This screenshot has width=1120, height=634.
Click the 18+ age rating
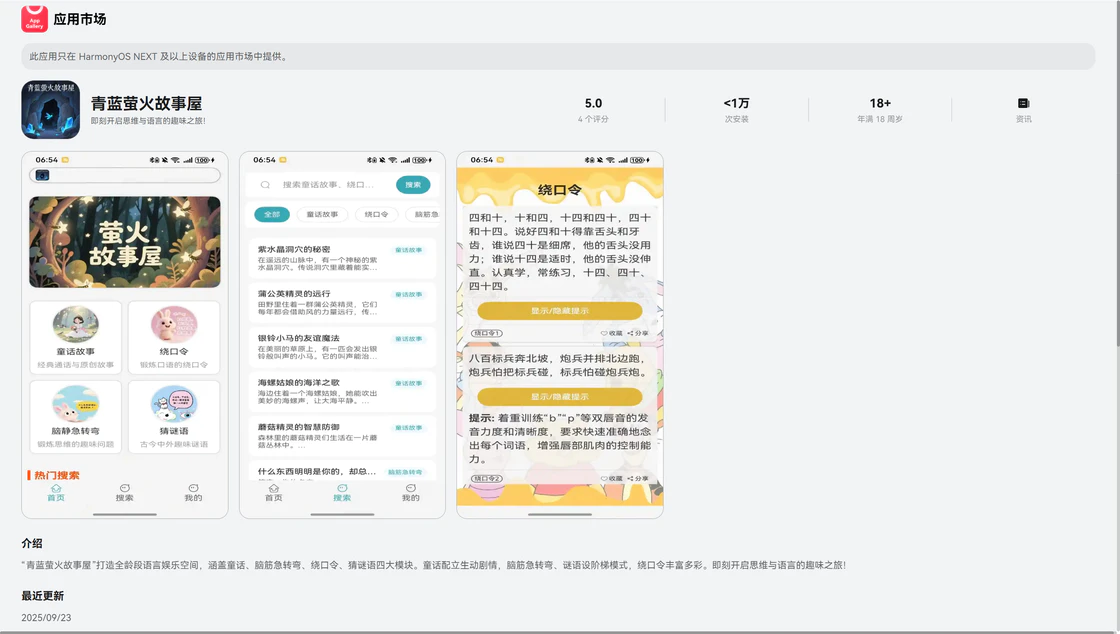click(880, 104)
